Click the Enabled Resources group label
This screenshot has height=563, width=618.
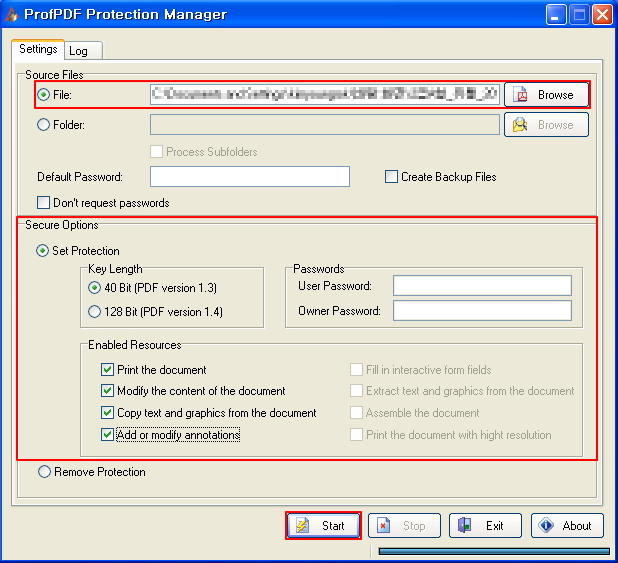(x=134, y=345)
